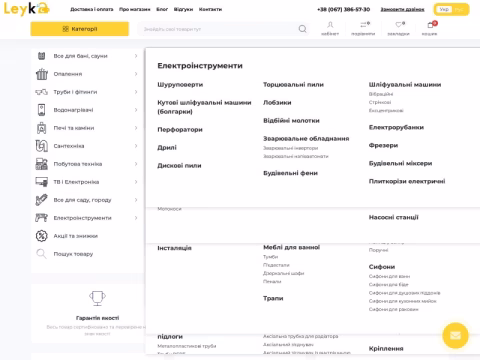The image size is (480, 360).
Task: Select Акції та знижки sidebar item
Action: click(x=76, y=236)
